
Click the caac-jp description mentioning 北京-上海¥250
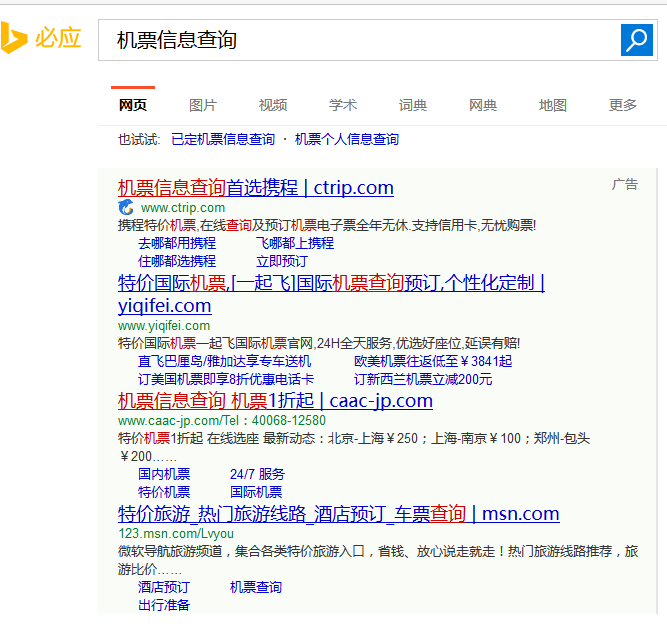tap(354, 447)
